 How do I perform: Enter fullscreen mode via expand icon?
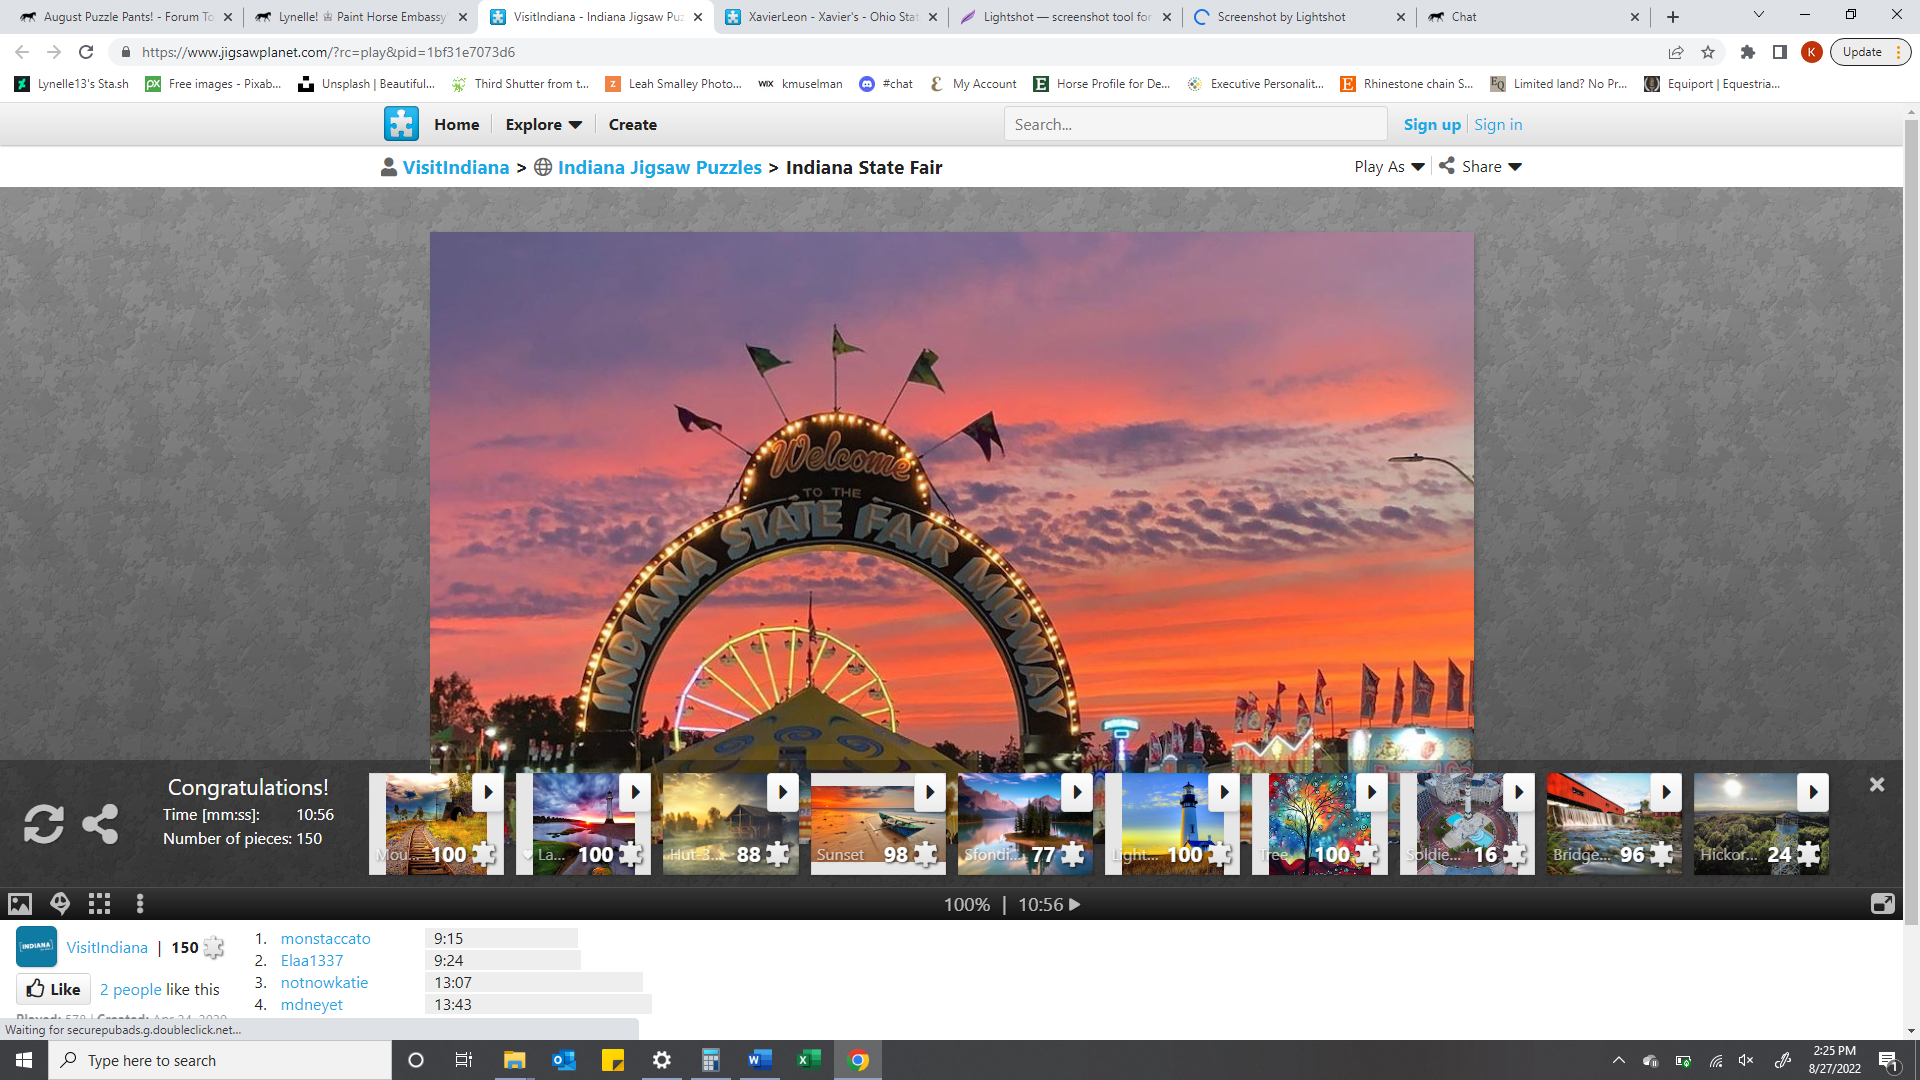[x=1882, y=904]
